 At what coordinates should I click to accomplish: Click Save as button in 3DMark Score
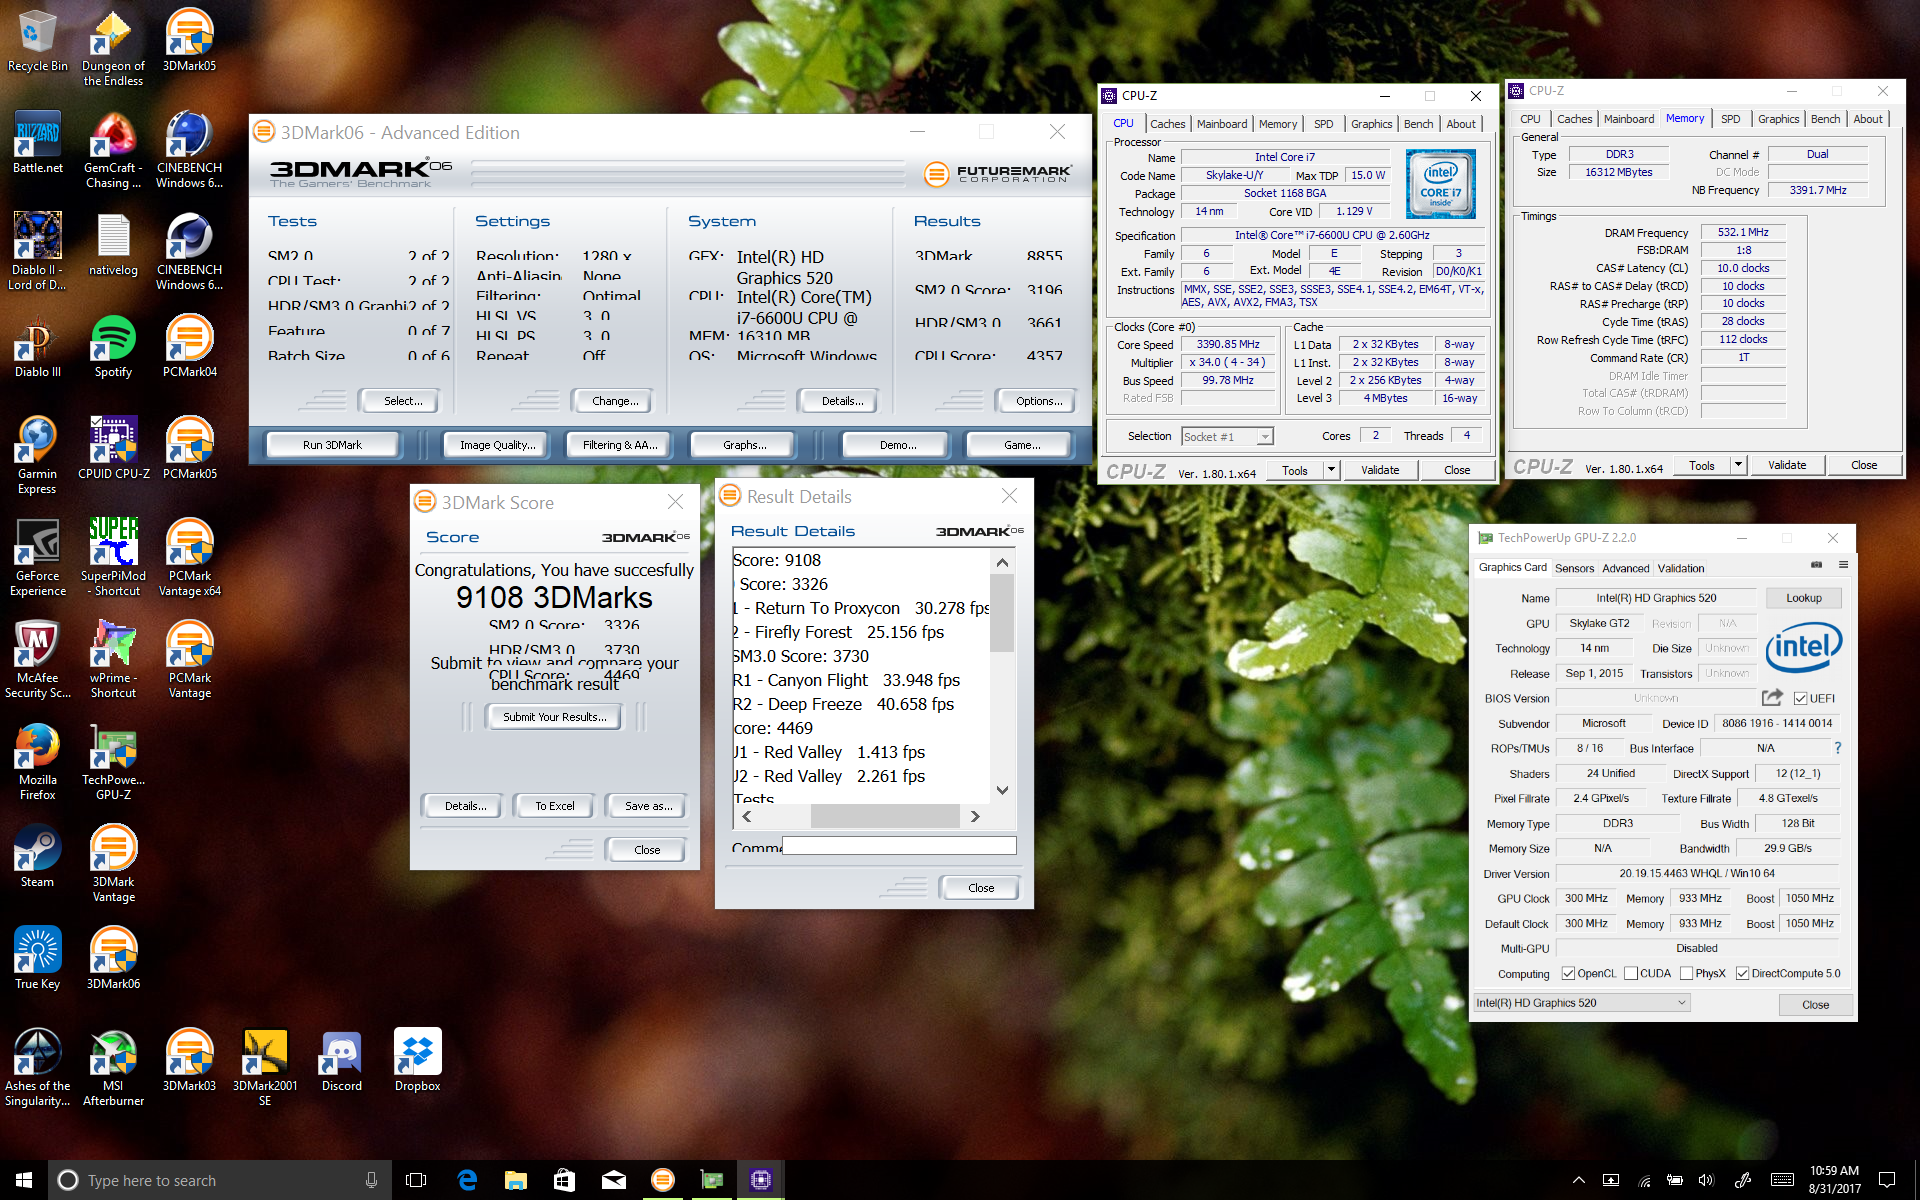pyautogui.click(x=648, y=806)
